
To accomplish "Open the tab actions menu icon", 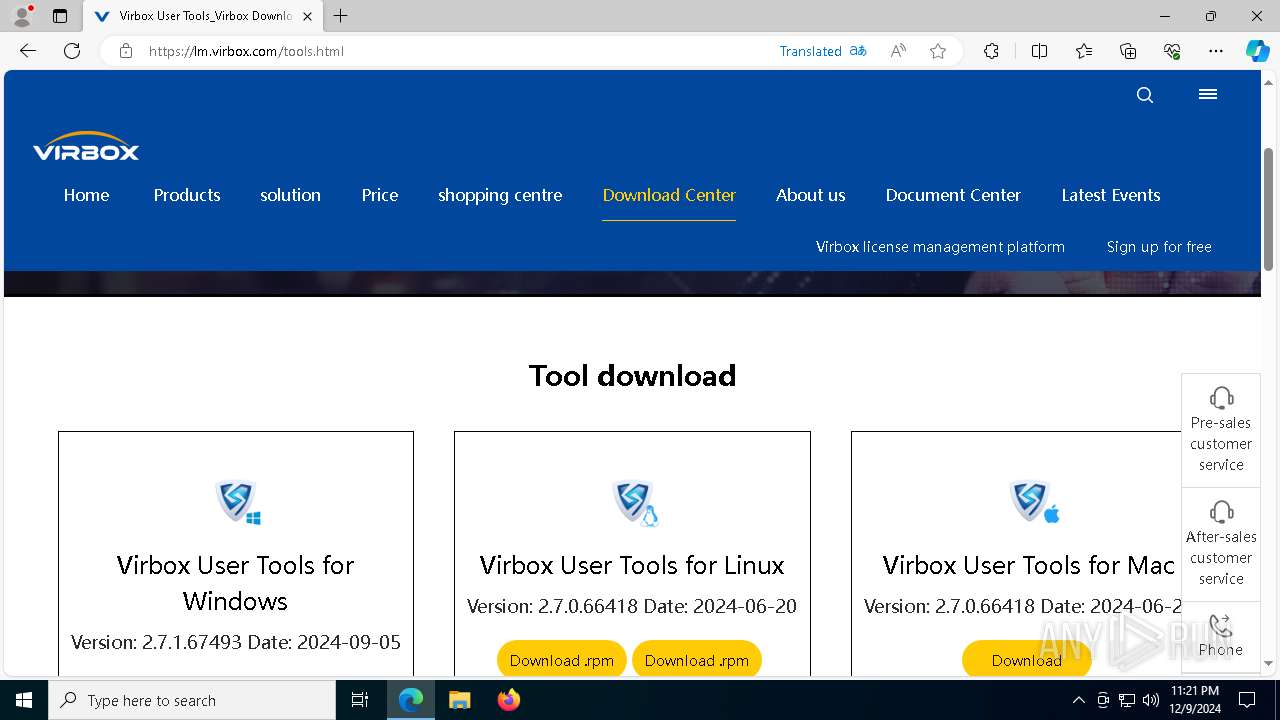I will [60, 16].
